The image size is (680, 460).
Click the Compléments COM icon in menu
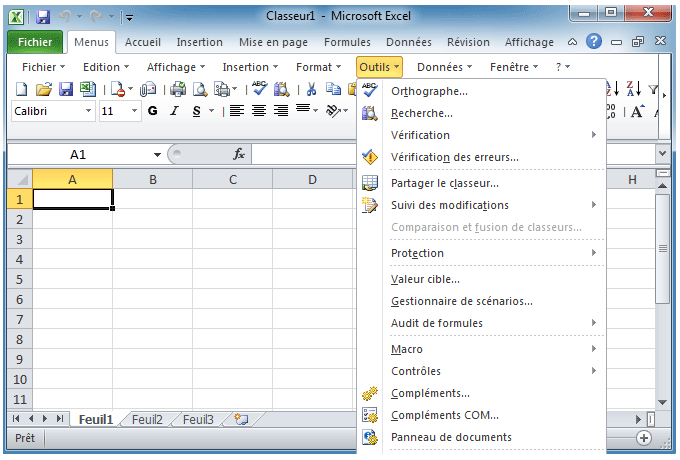click(370, 415)
